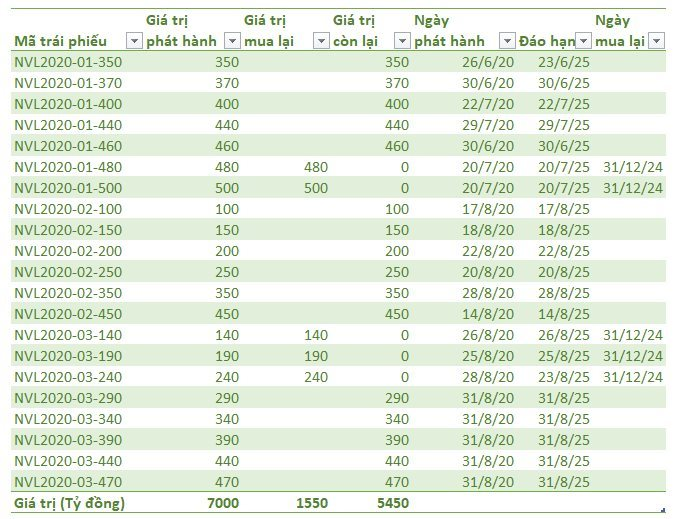675x519 pixels.
Task: Select the repurchase value 480 cell
Action: [x=315, y=166]
